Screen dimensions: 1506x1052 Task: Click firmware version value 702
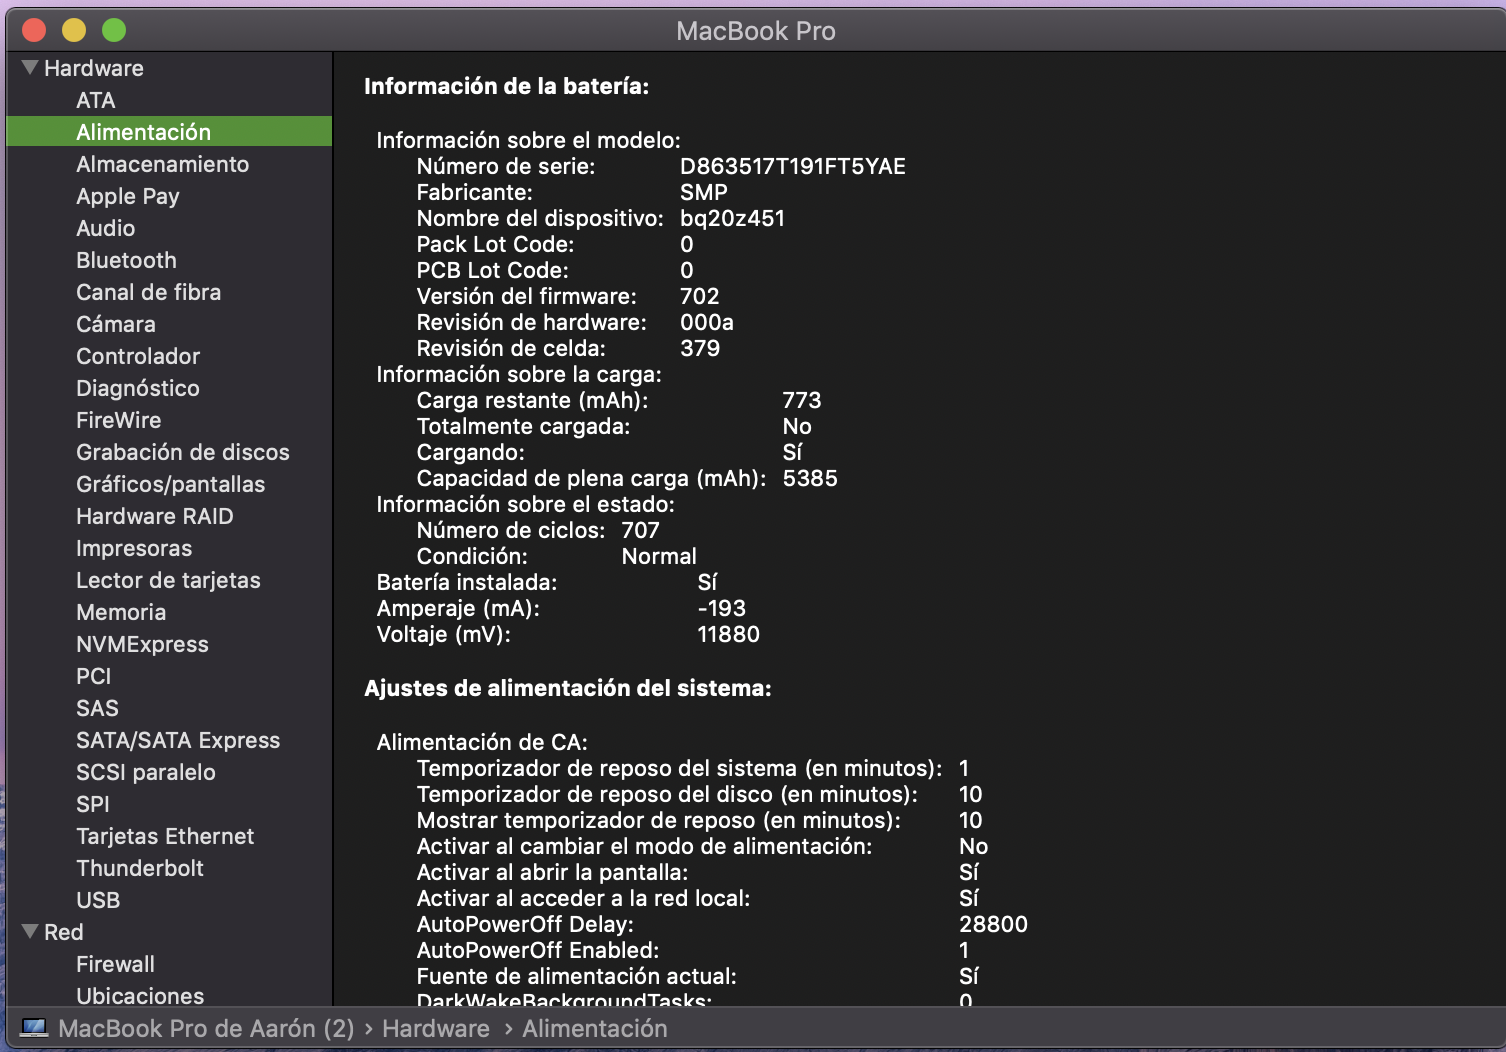(700, 296)
